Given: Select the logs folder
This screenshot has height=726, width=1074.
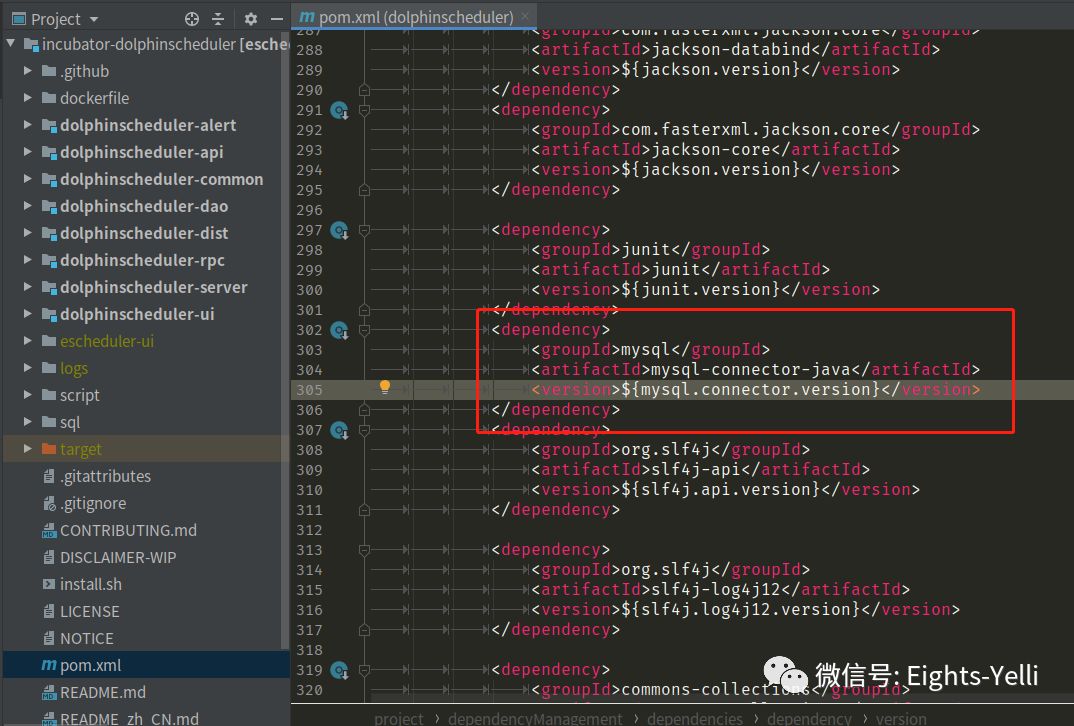Looking at the screenshot, I should pos(74,368).
